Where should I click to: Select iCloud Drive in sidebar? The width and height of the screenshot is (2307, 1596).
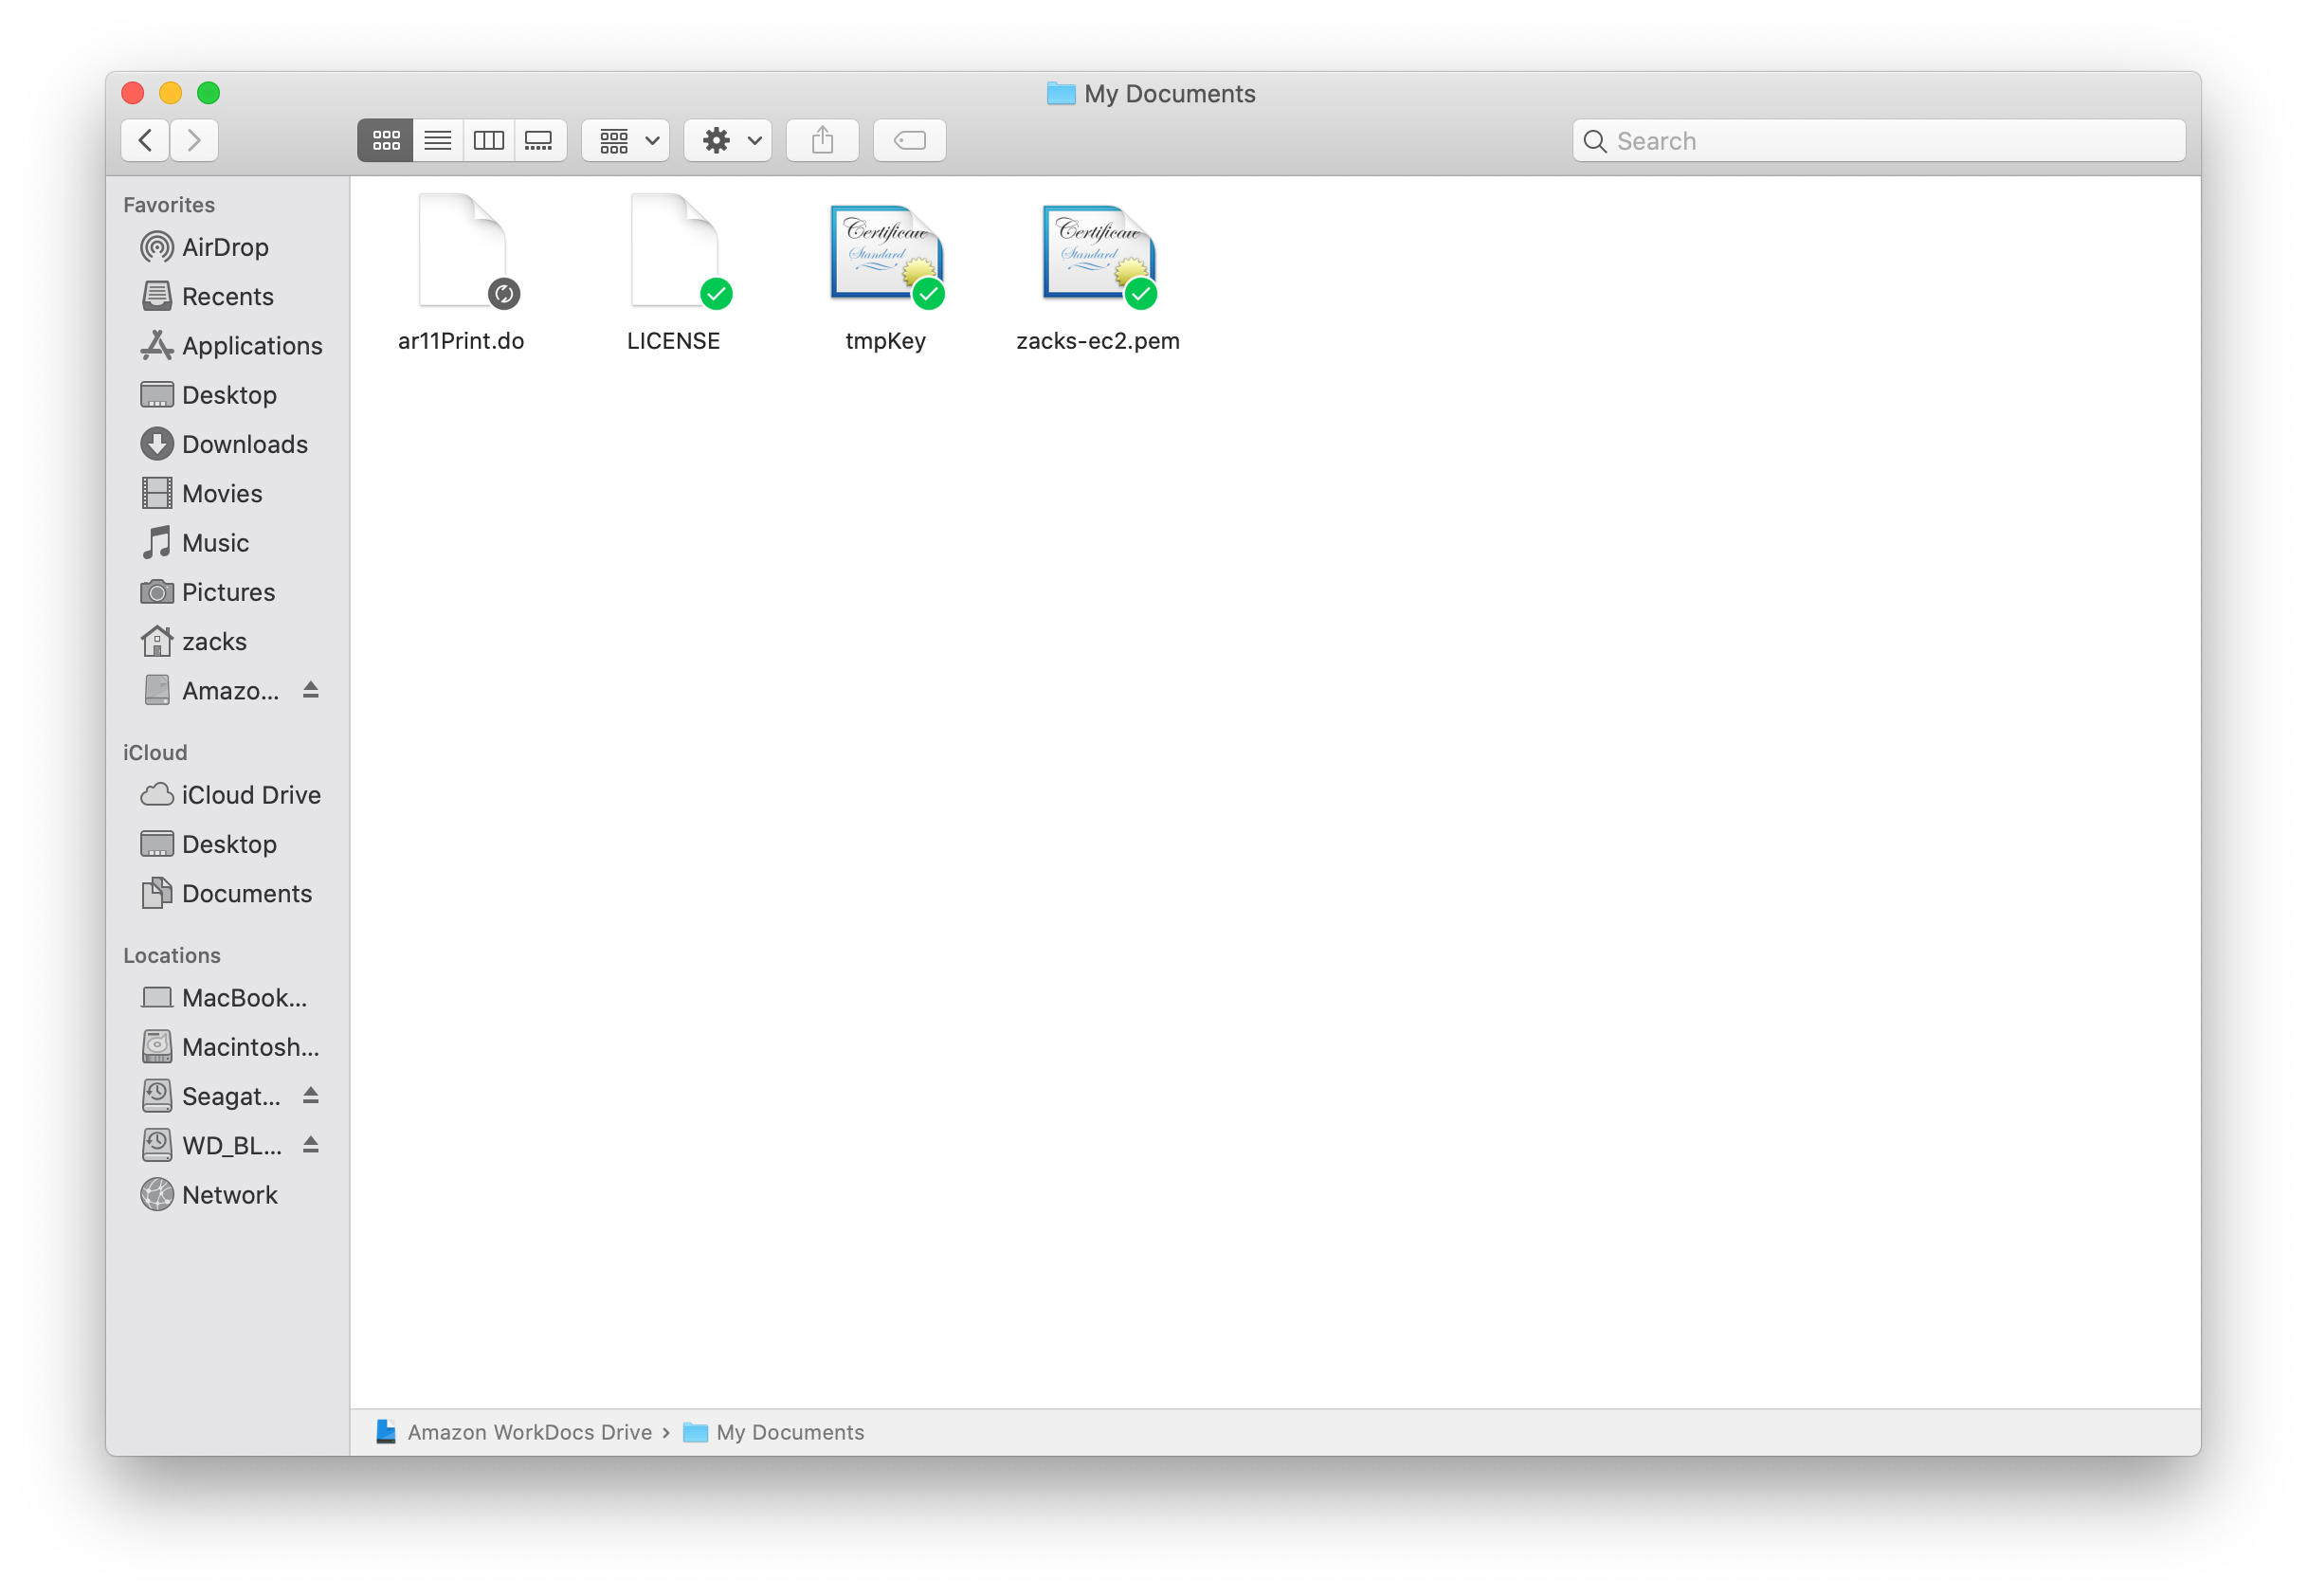250,795
